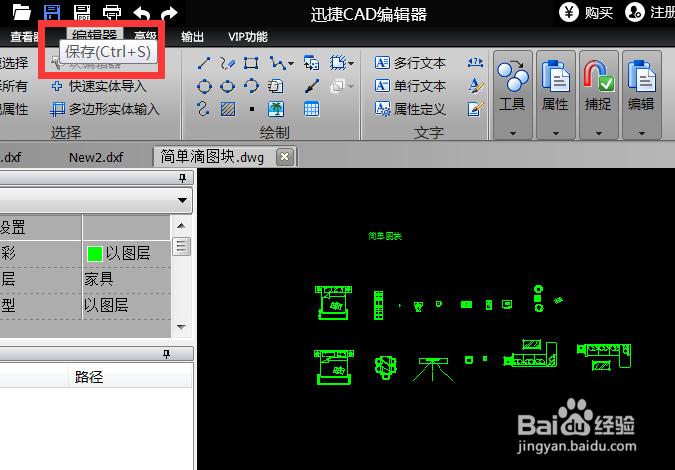Open the VIP功能 tab
Viewport: 675px width, 470px height.
(x=248, y=37)
